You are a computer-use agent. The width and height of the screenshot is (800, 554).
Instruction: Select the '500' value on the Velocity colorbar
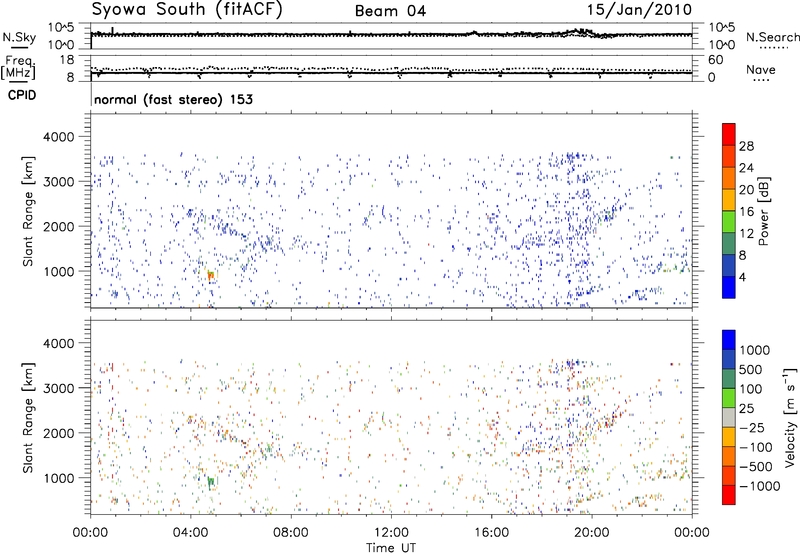pyautogui.click(x=751, y=370)
